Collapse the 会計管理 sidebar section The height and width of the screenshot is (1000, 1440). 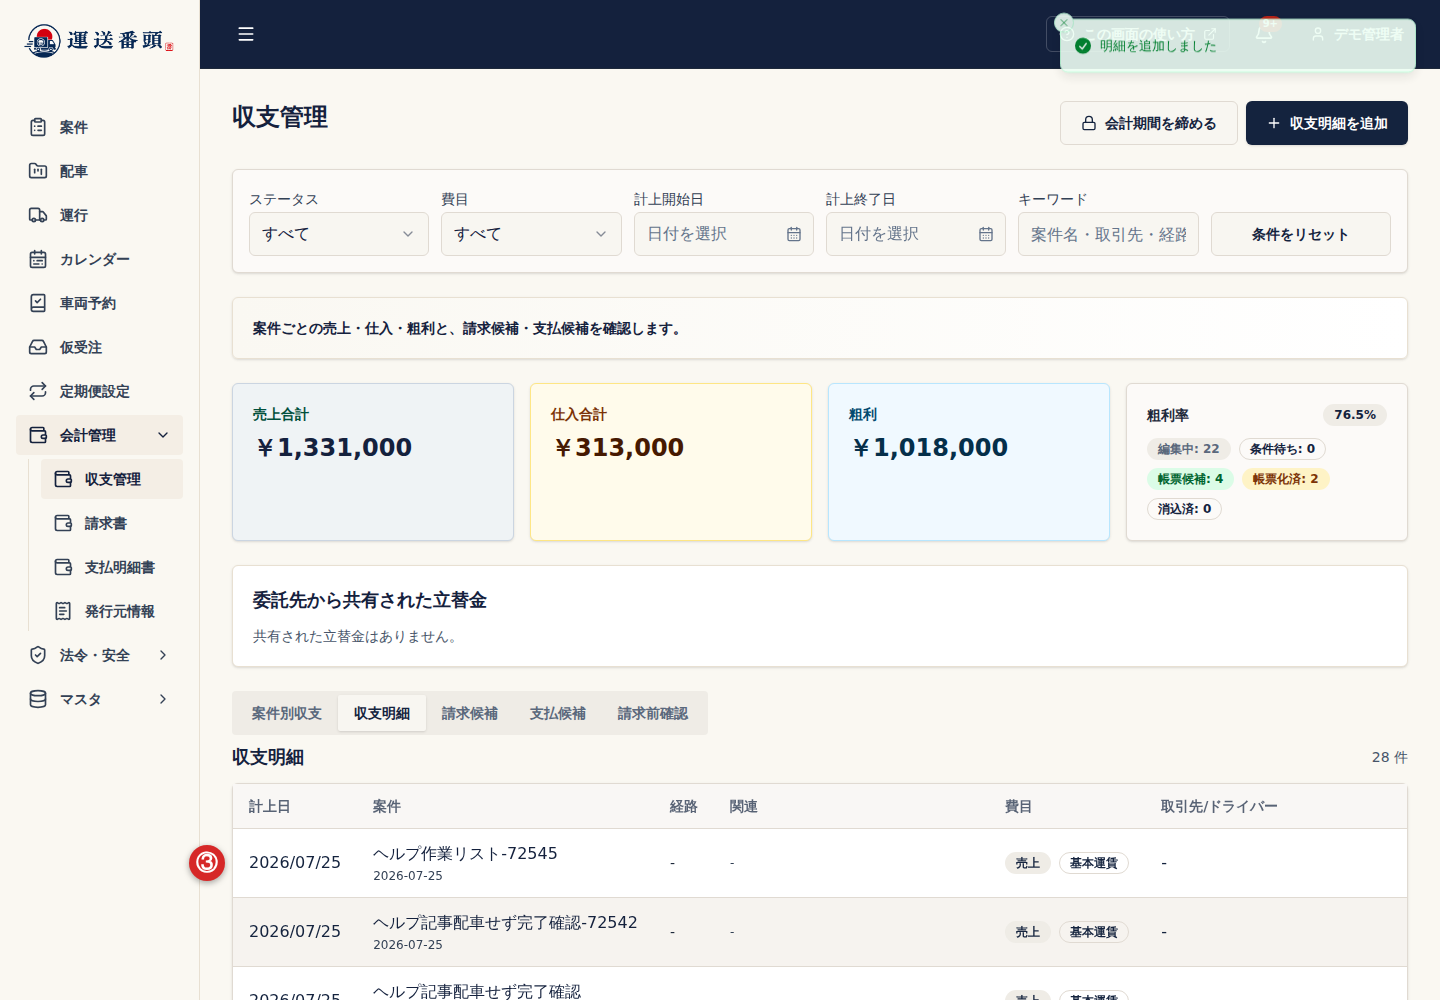pos(99,435)
